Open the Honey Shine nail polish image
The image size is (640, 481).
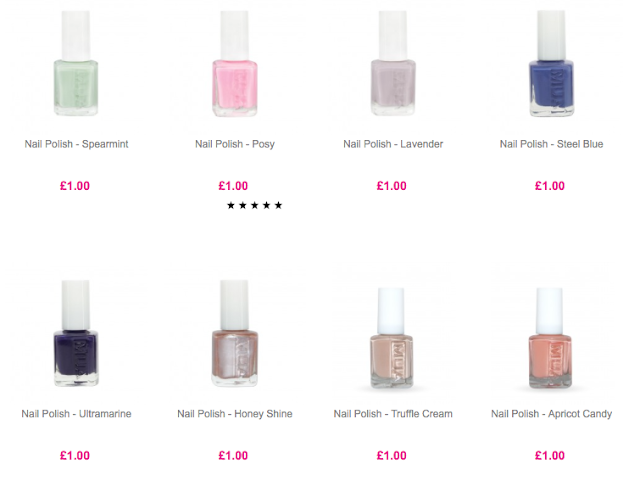pos(235,333)
